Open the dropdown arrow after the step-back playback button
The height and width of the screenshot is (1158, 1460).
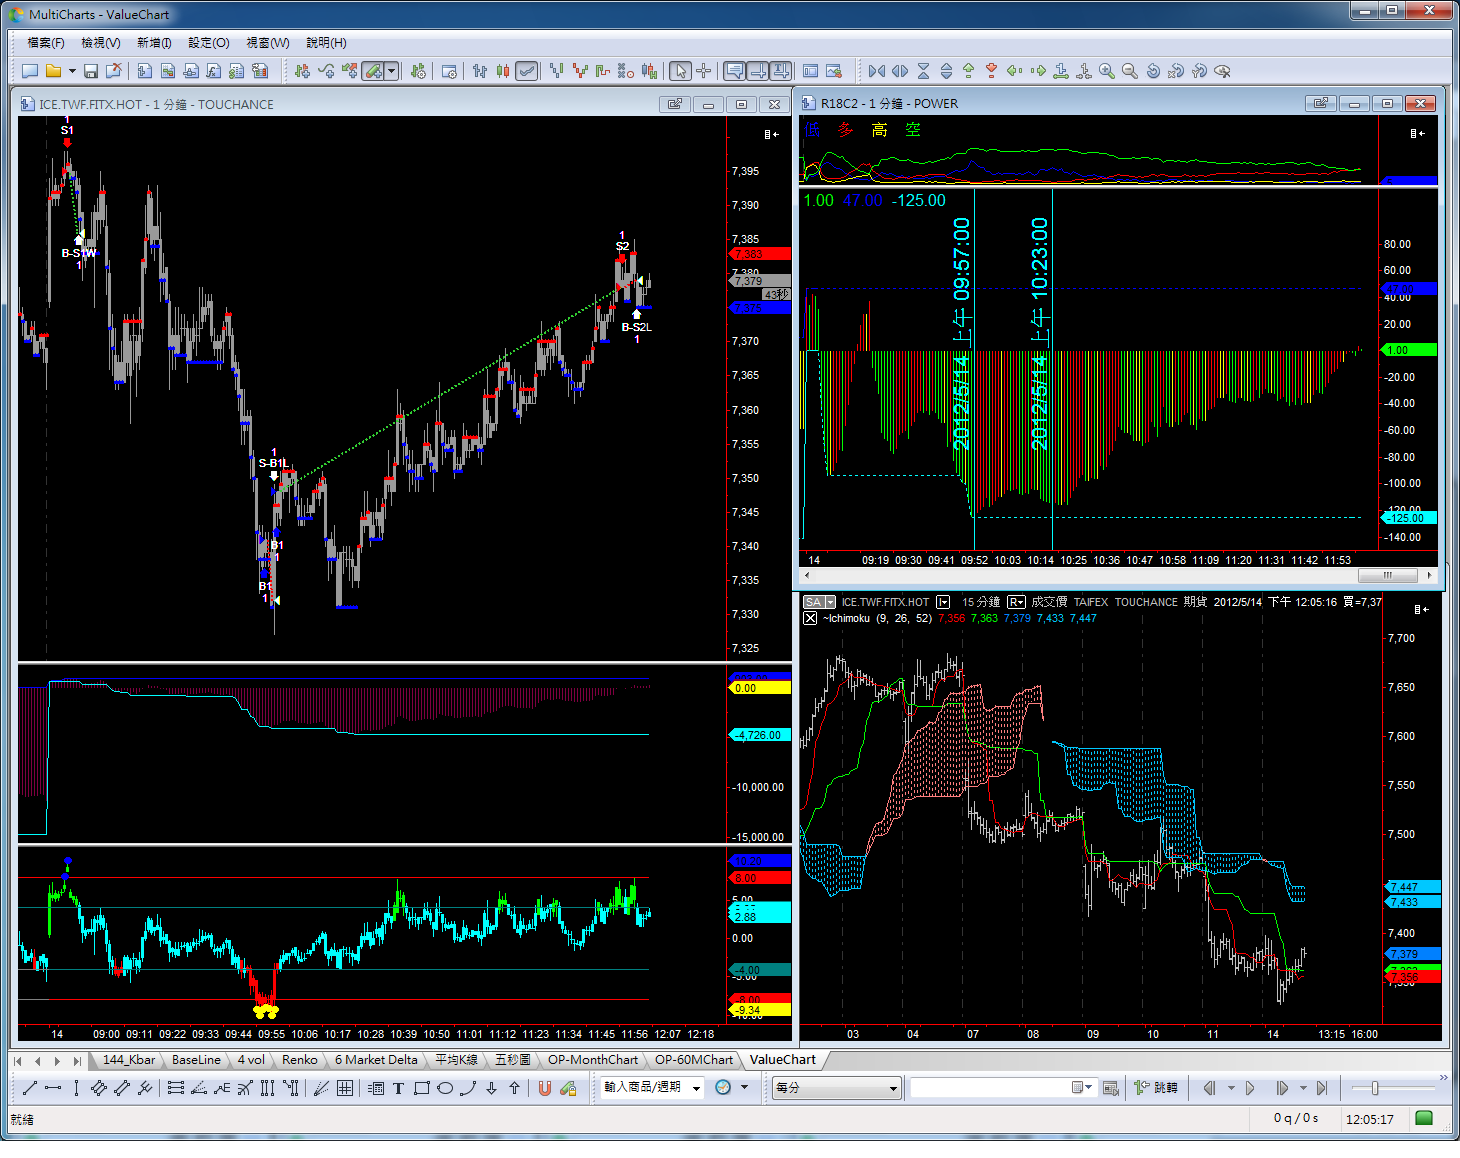(1231, 1088)
